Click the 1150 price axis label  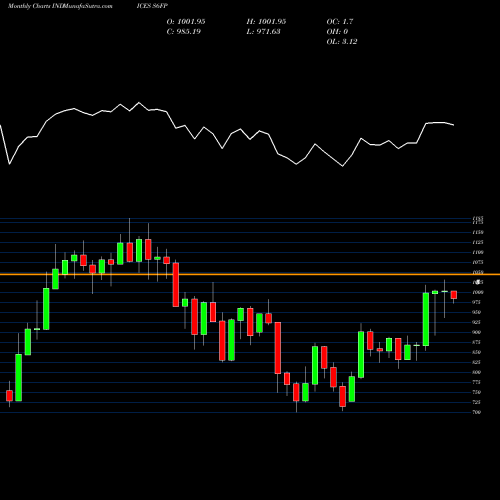pyautogui.click(x=478, y=232)
